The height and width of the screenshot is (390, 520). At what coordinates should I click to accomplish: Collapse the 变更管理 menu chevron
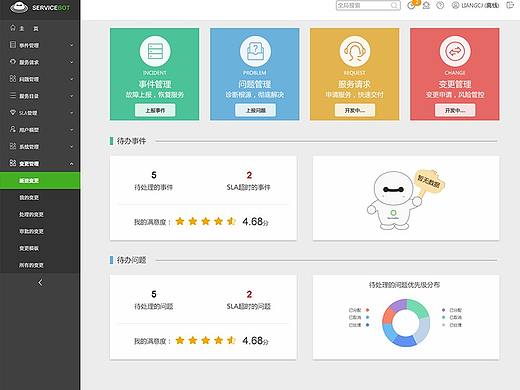click(72, 164)
